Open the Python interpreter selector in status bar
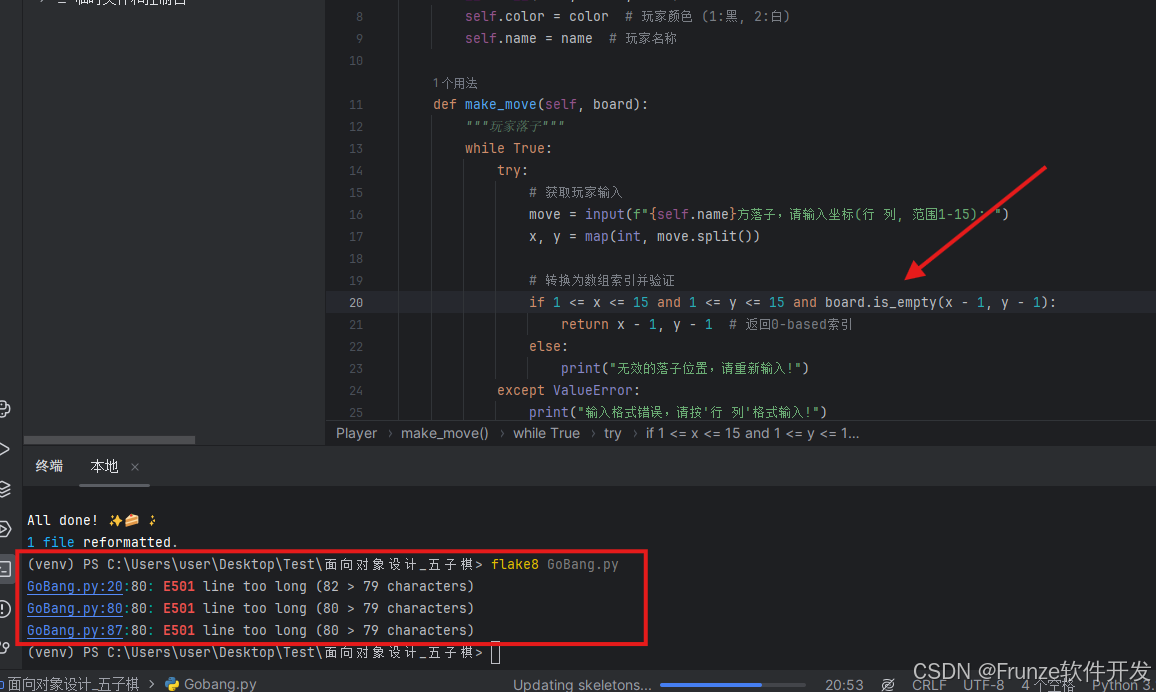The width and height of the screenshot is (1156, 692). coord(1123,685)
